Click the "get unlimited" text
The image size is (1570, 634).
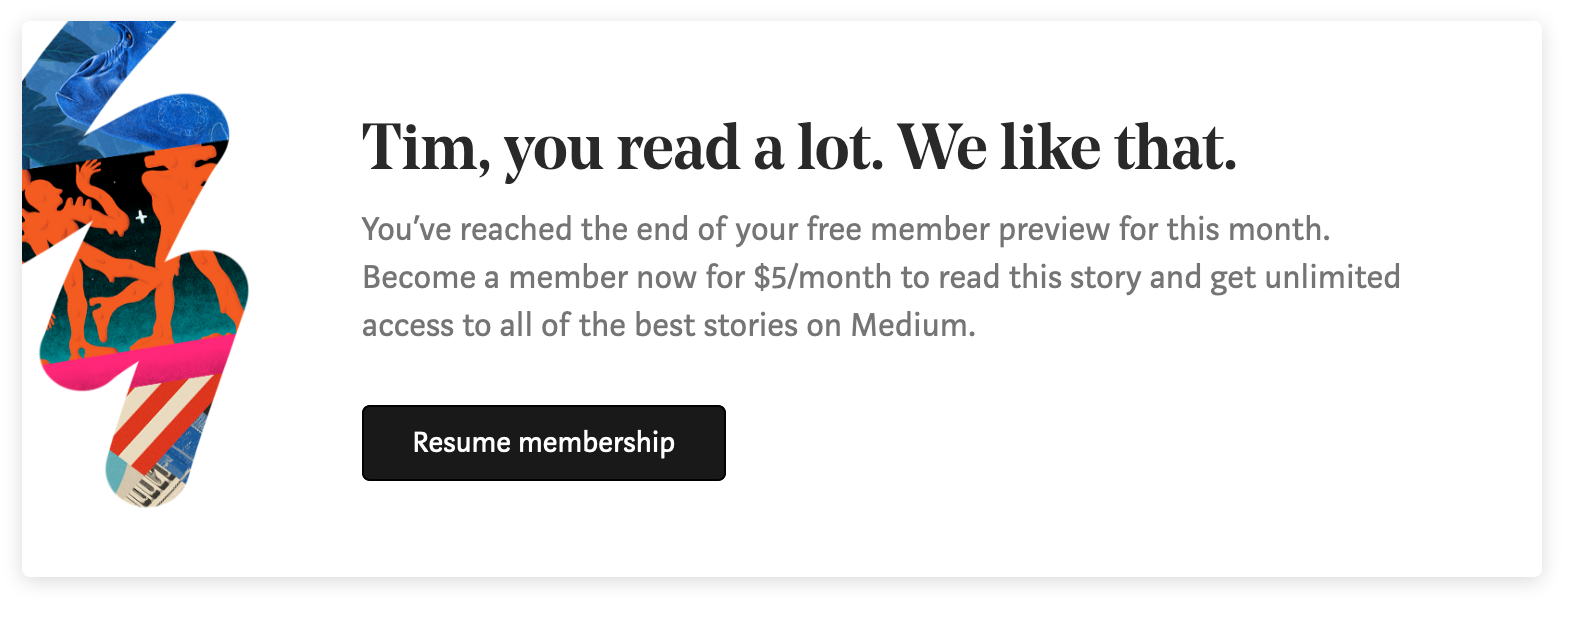1305,277
